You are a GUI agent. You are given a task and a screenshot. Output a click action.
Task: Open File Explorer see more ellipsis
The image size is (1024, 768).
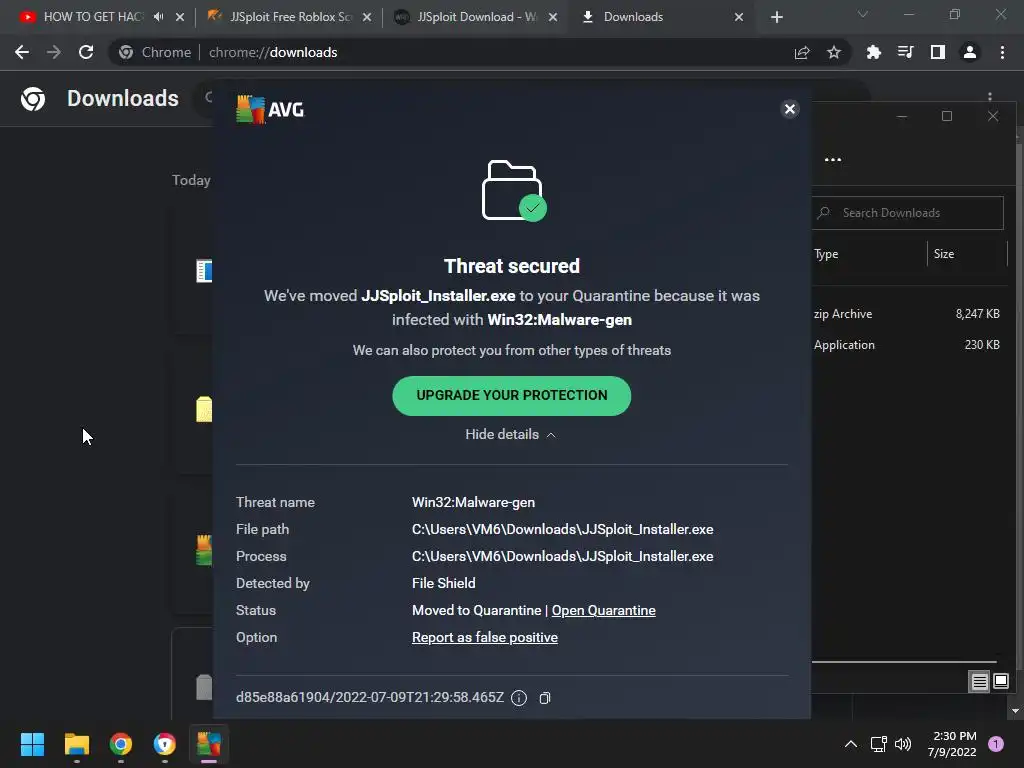[x=833, y=159]
